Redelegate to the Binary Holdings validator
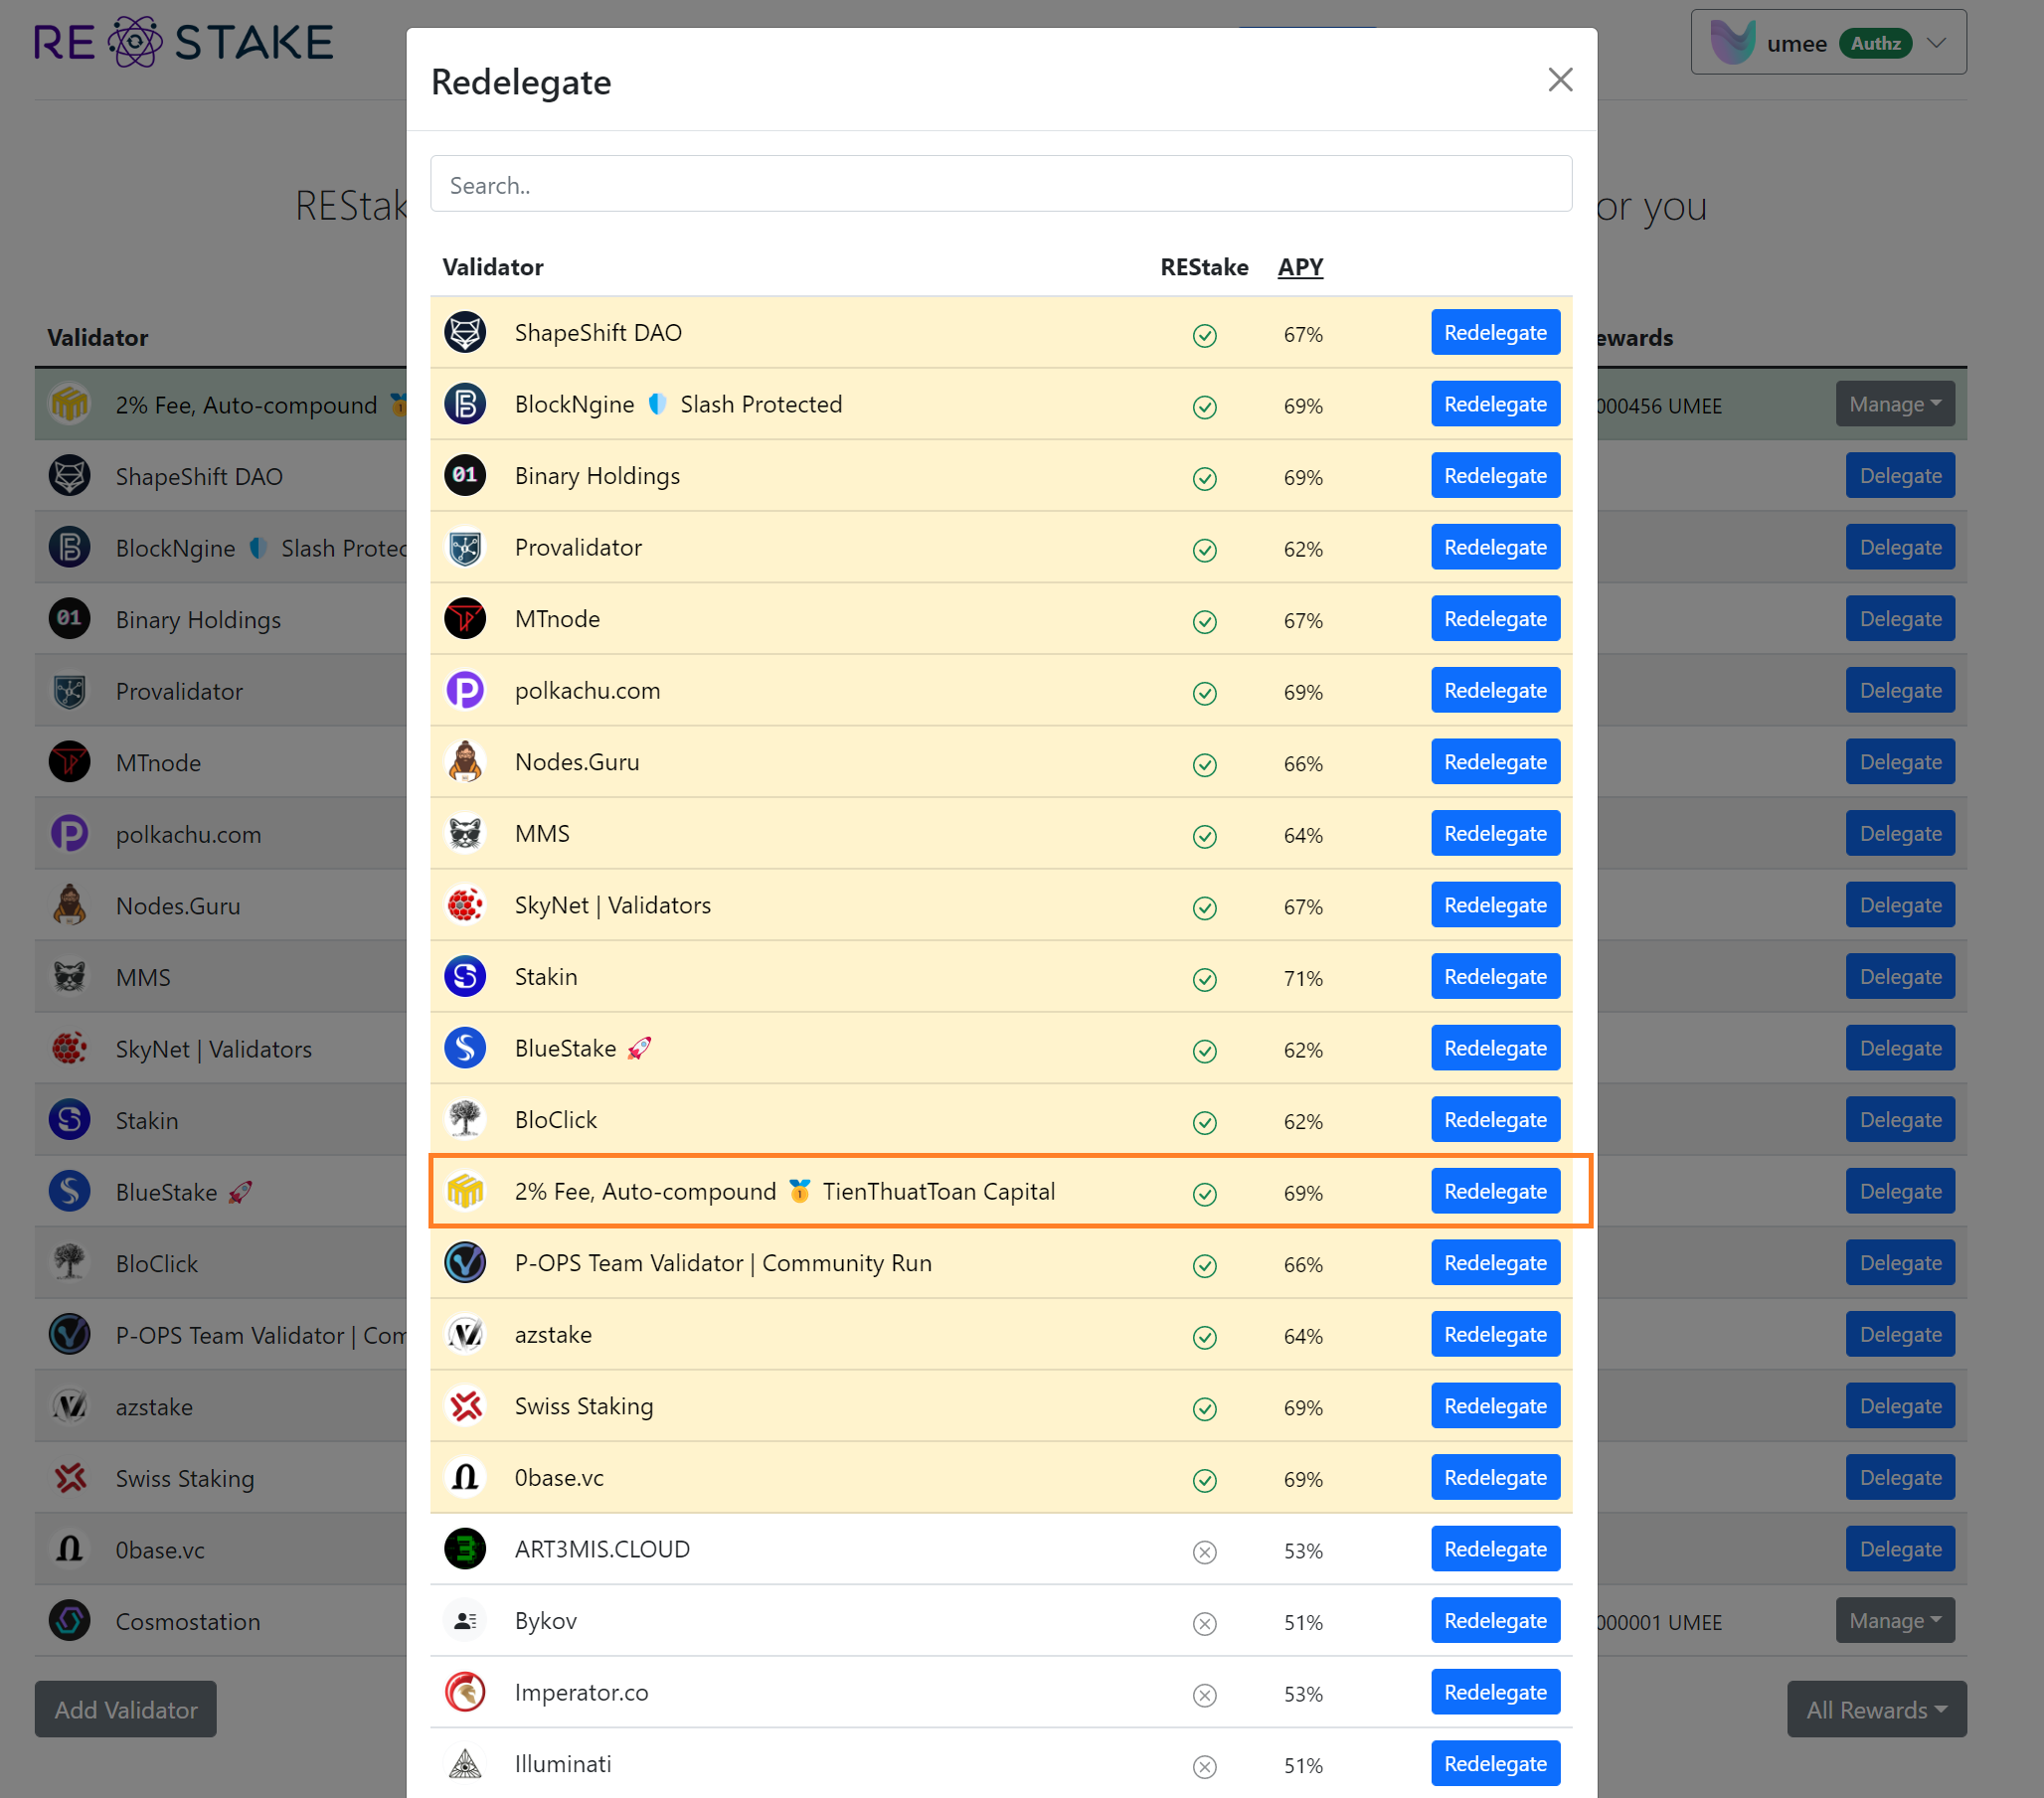 click(1494, 476)
